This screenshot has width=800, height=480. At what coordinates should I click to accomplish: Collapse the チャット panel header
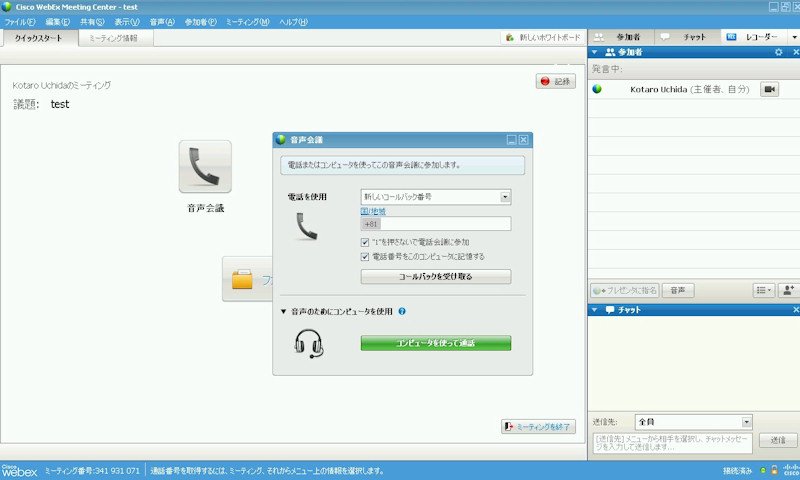(595, 310)
